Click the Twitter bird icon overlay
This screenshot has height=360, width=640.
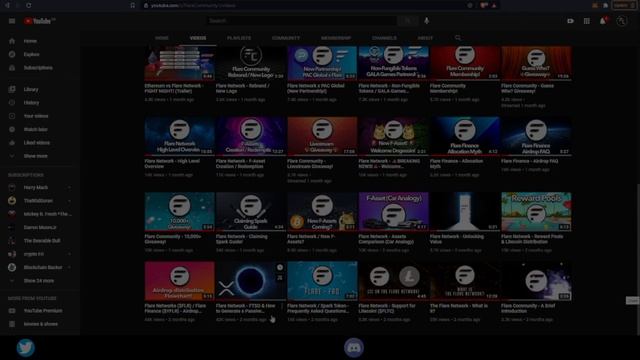pos(25,348)
